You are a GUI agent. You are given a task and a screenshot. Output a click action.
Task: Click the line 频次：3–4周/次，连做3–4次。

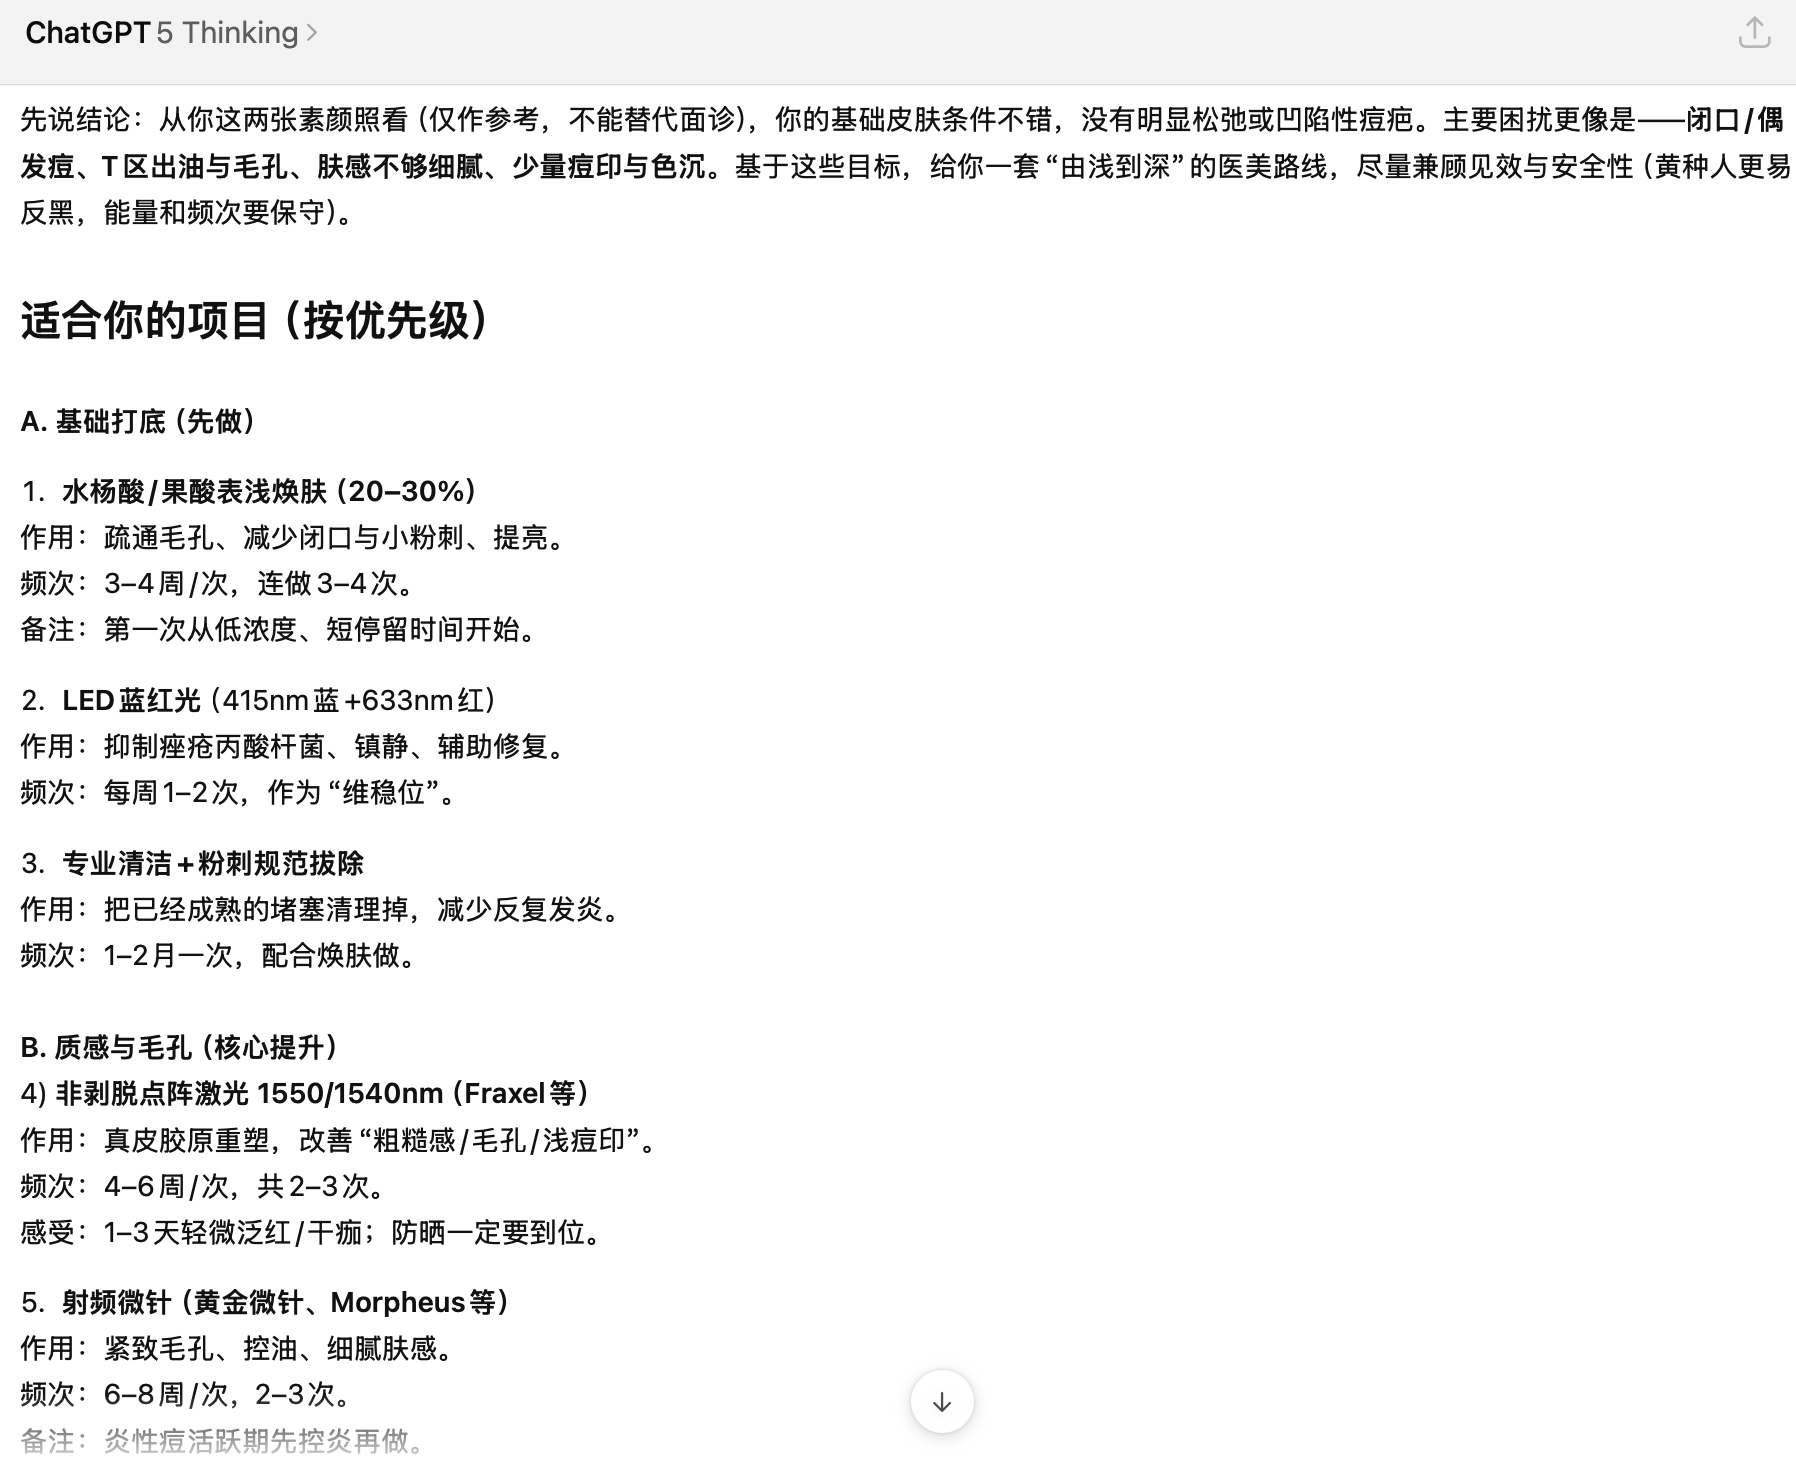[x=219, y=583]
